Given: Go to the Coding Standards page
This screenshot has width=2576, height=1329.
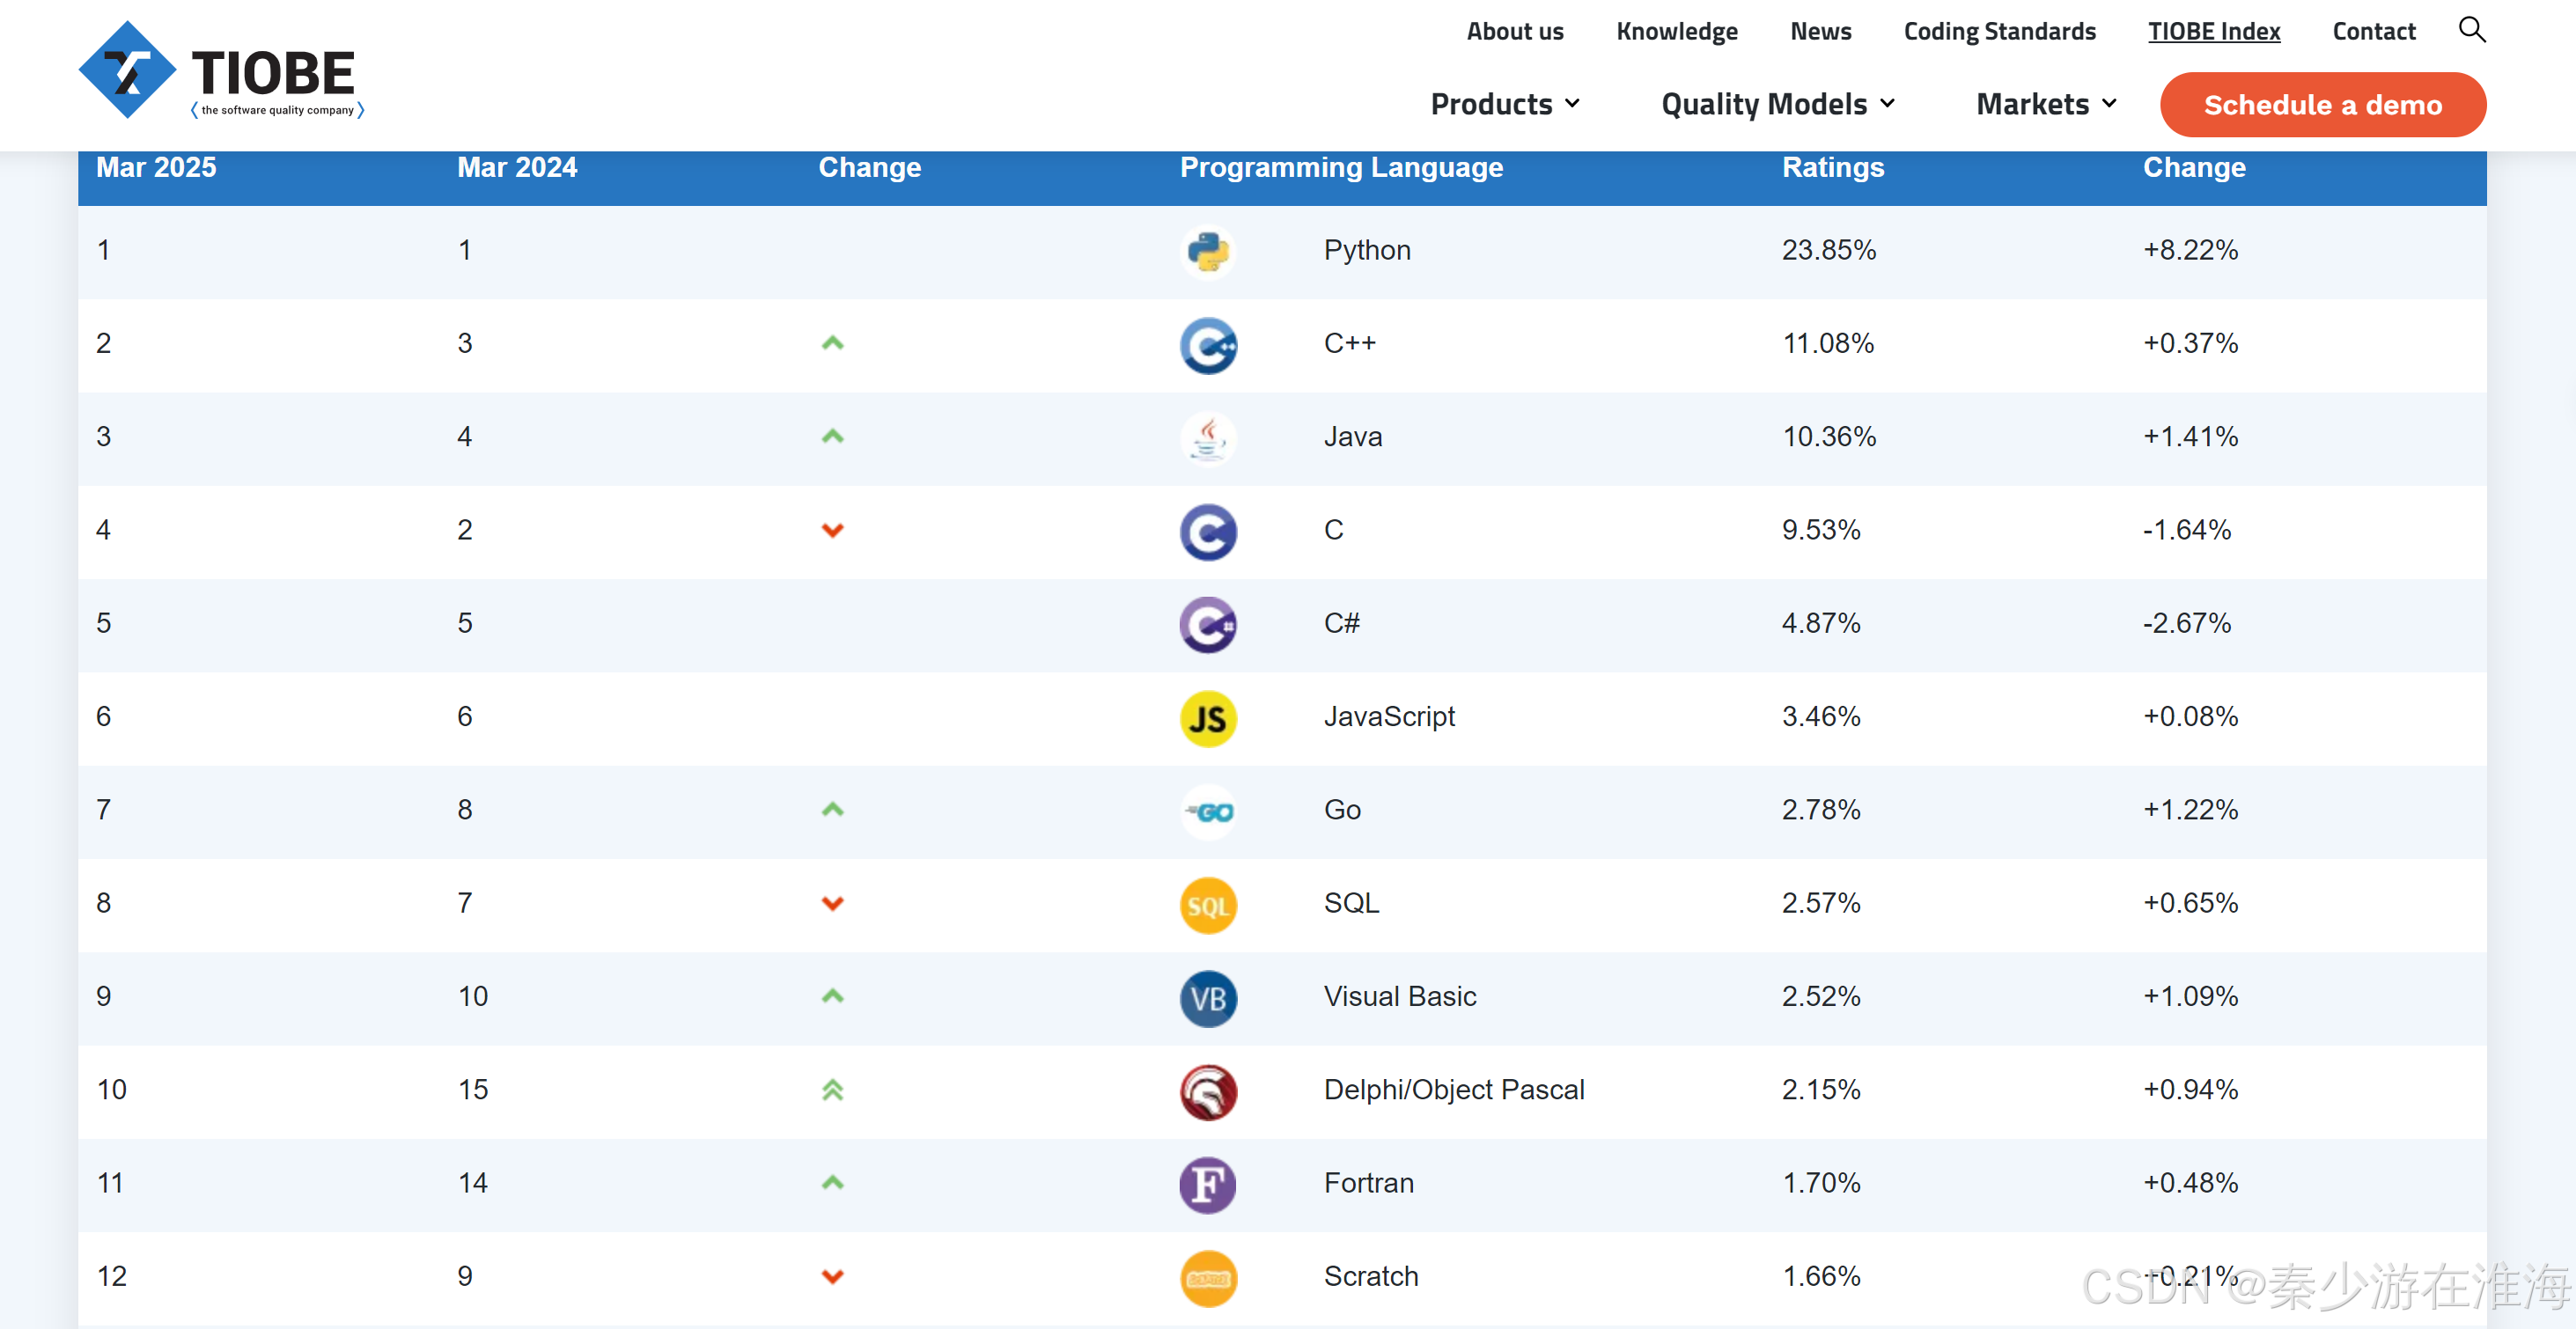Looking at the screenshot, I should coord(1999,31).
